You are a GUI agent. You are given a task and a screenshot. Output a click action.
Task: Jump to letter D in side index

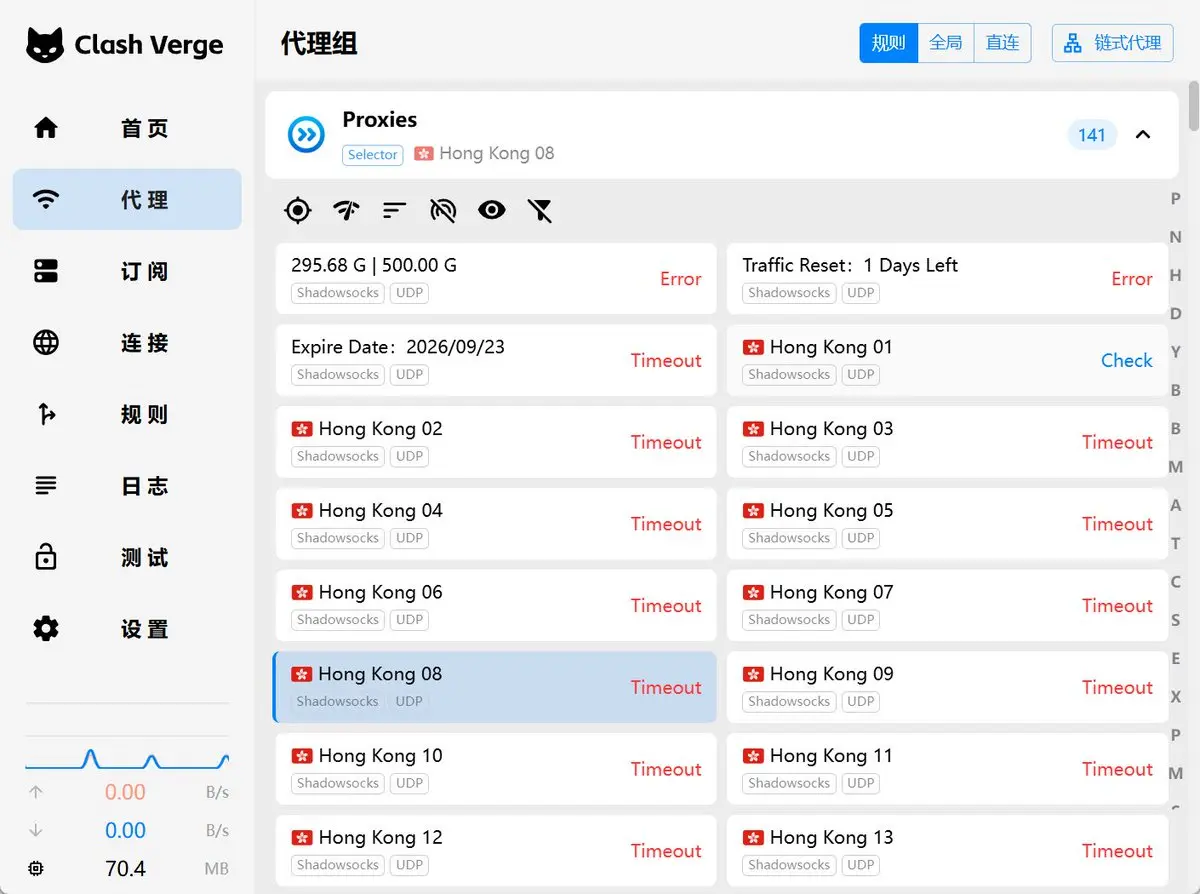pyautogui.click(x=1176, y=313)
